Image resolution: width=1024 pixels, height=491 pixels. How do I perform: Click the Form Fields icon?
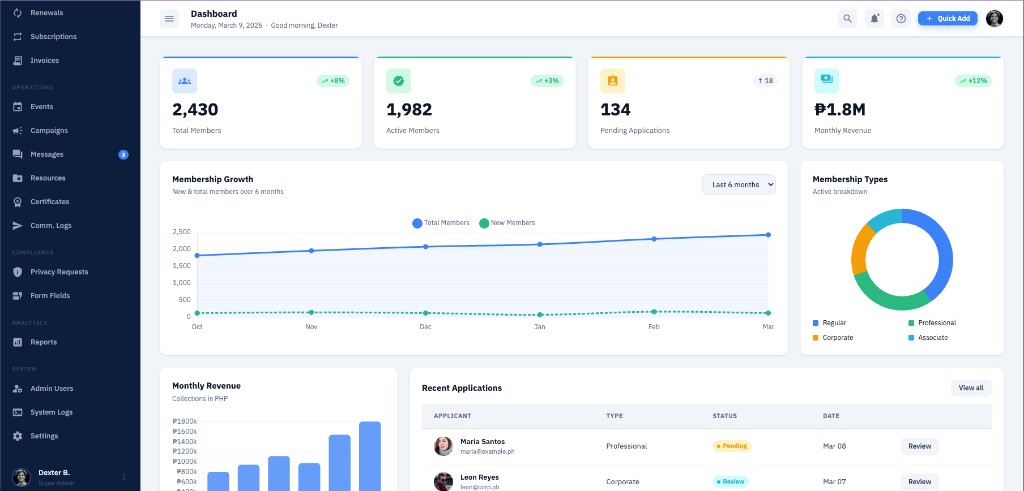point(18,296)
